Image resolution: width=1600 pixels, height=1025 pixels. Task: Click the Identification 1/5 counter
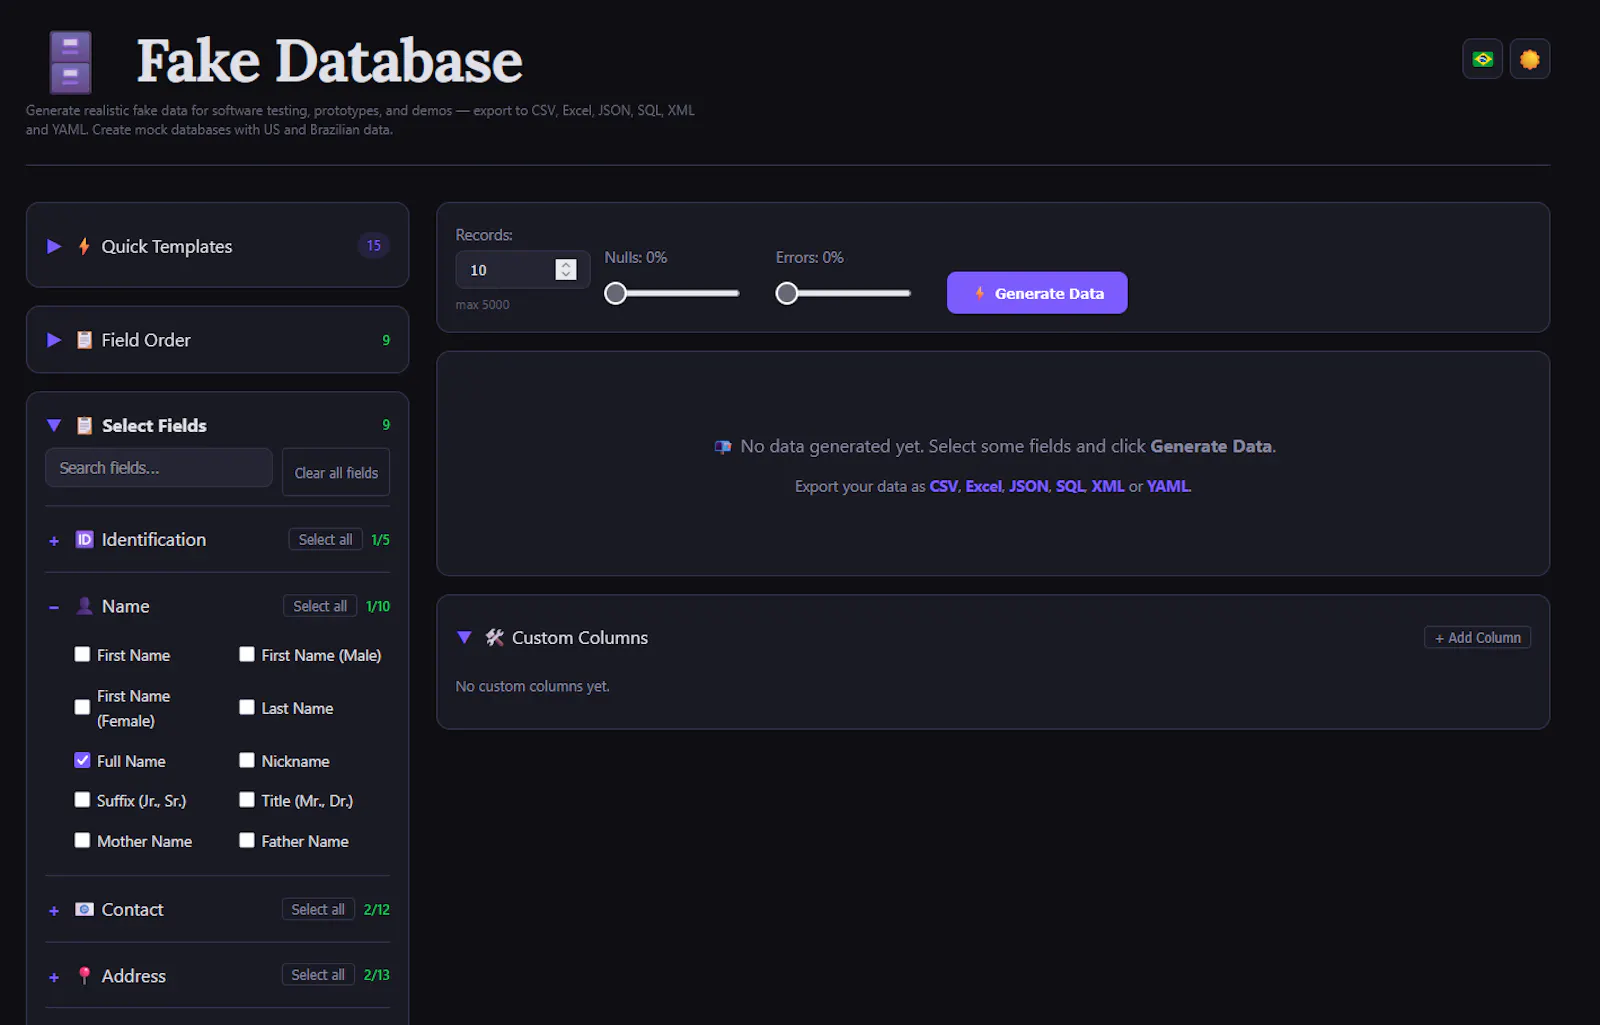click(x=380, y=540)
